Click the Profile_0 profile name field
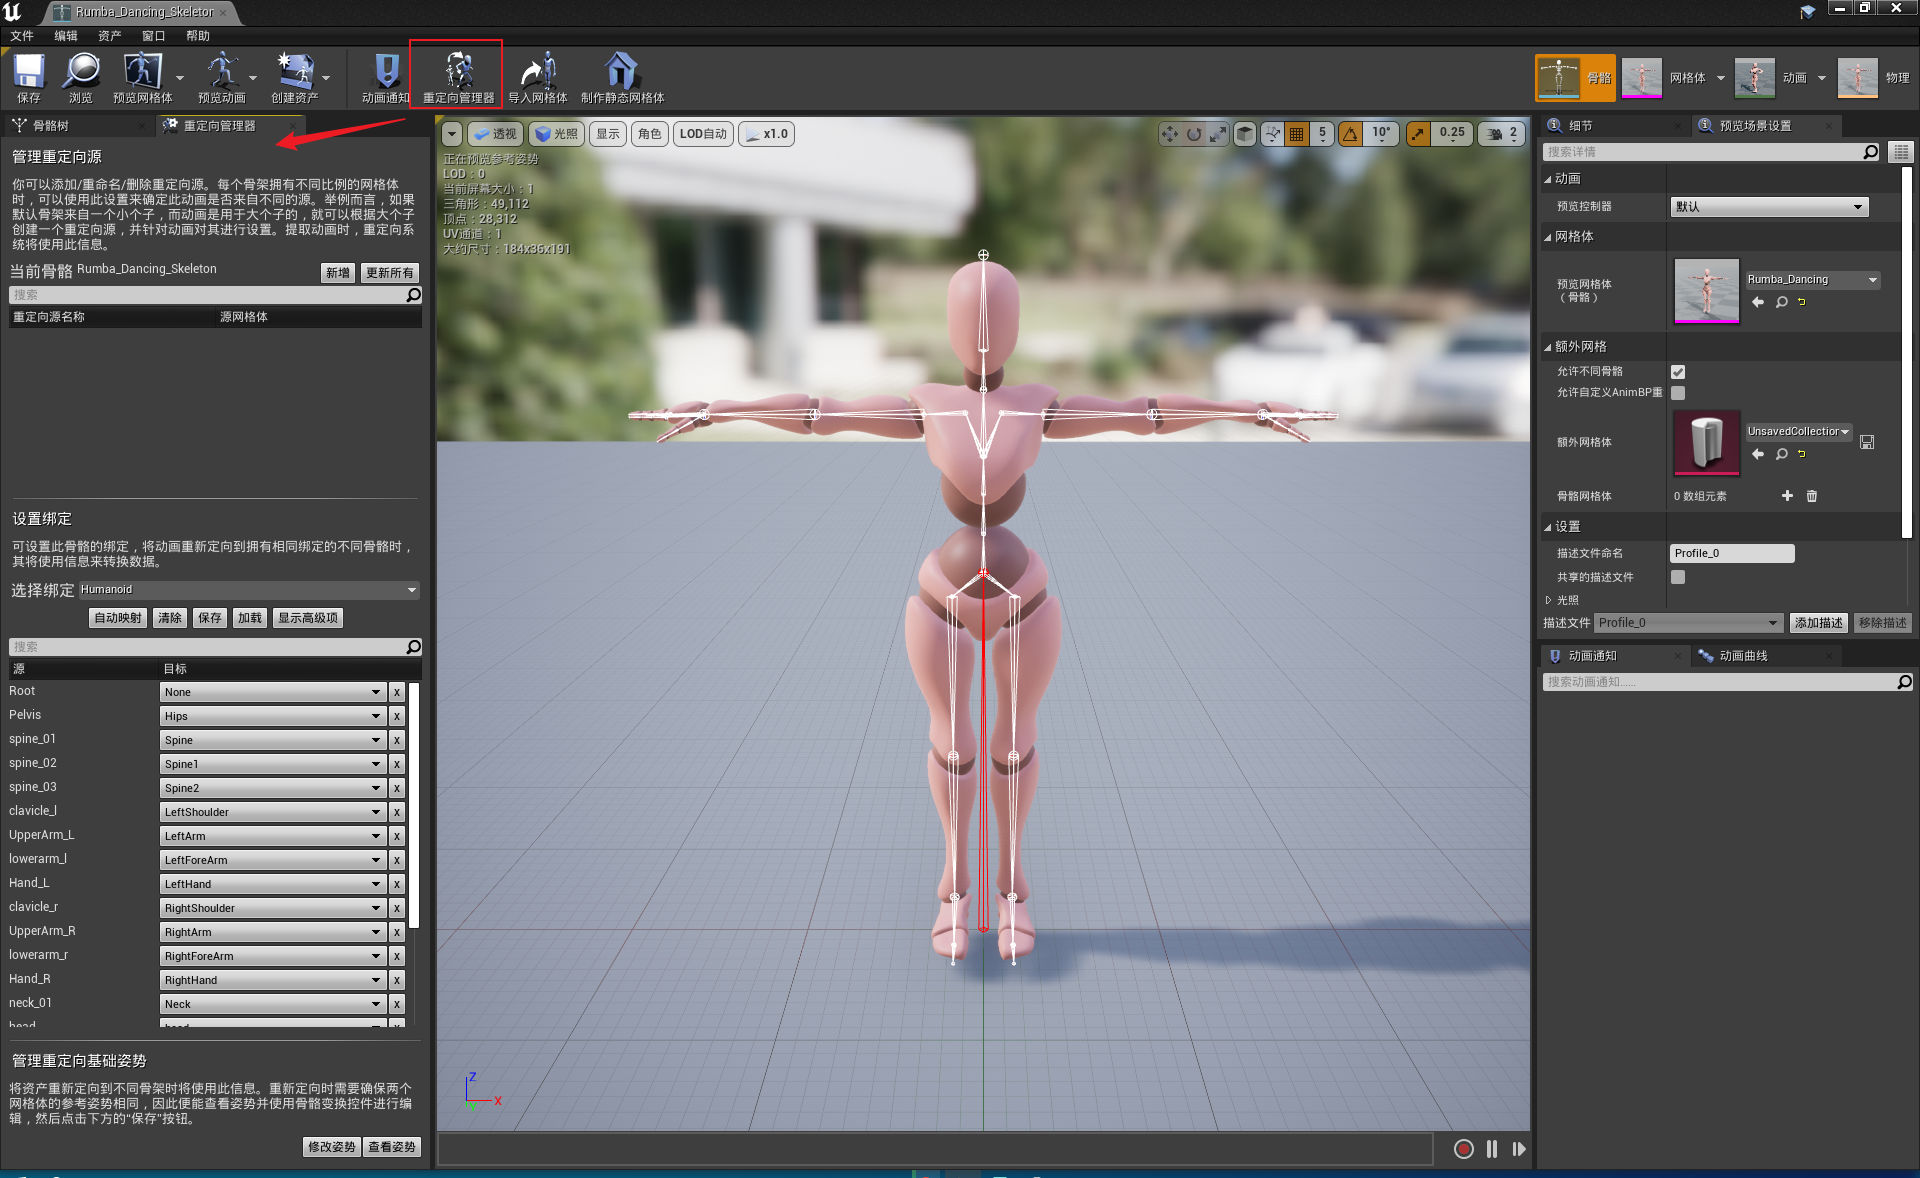 [x=1731, y=553]
